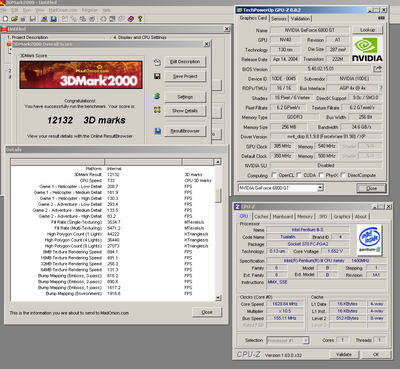Click the ResultBrowser button

pyautogui.click(x=185, y=131)
